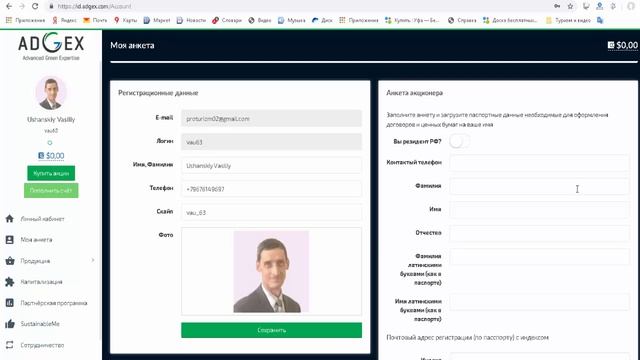Open the Справка bookmark
The image size is (640, 360).
coord(462,20)
